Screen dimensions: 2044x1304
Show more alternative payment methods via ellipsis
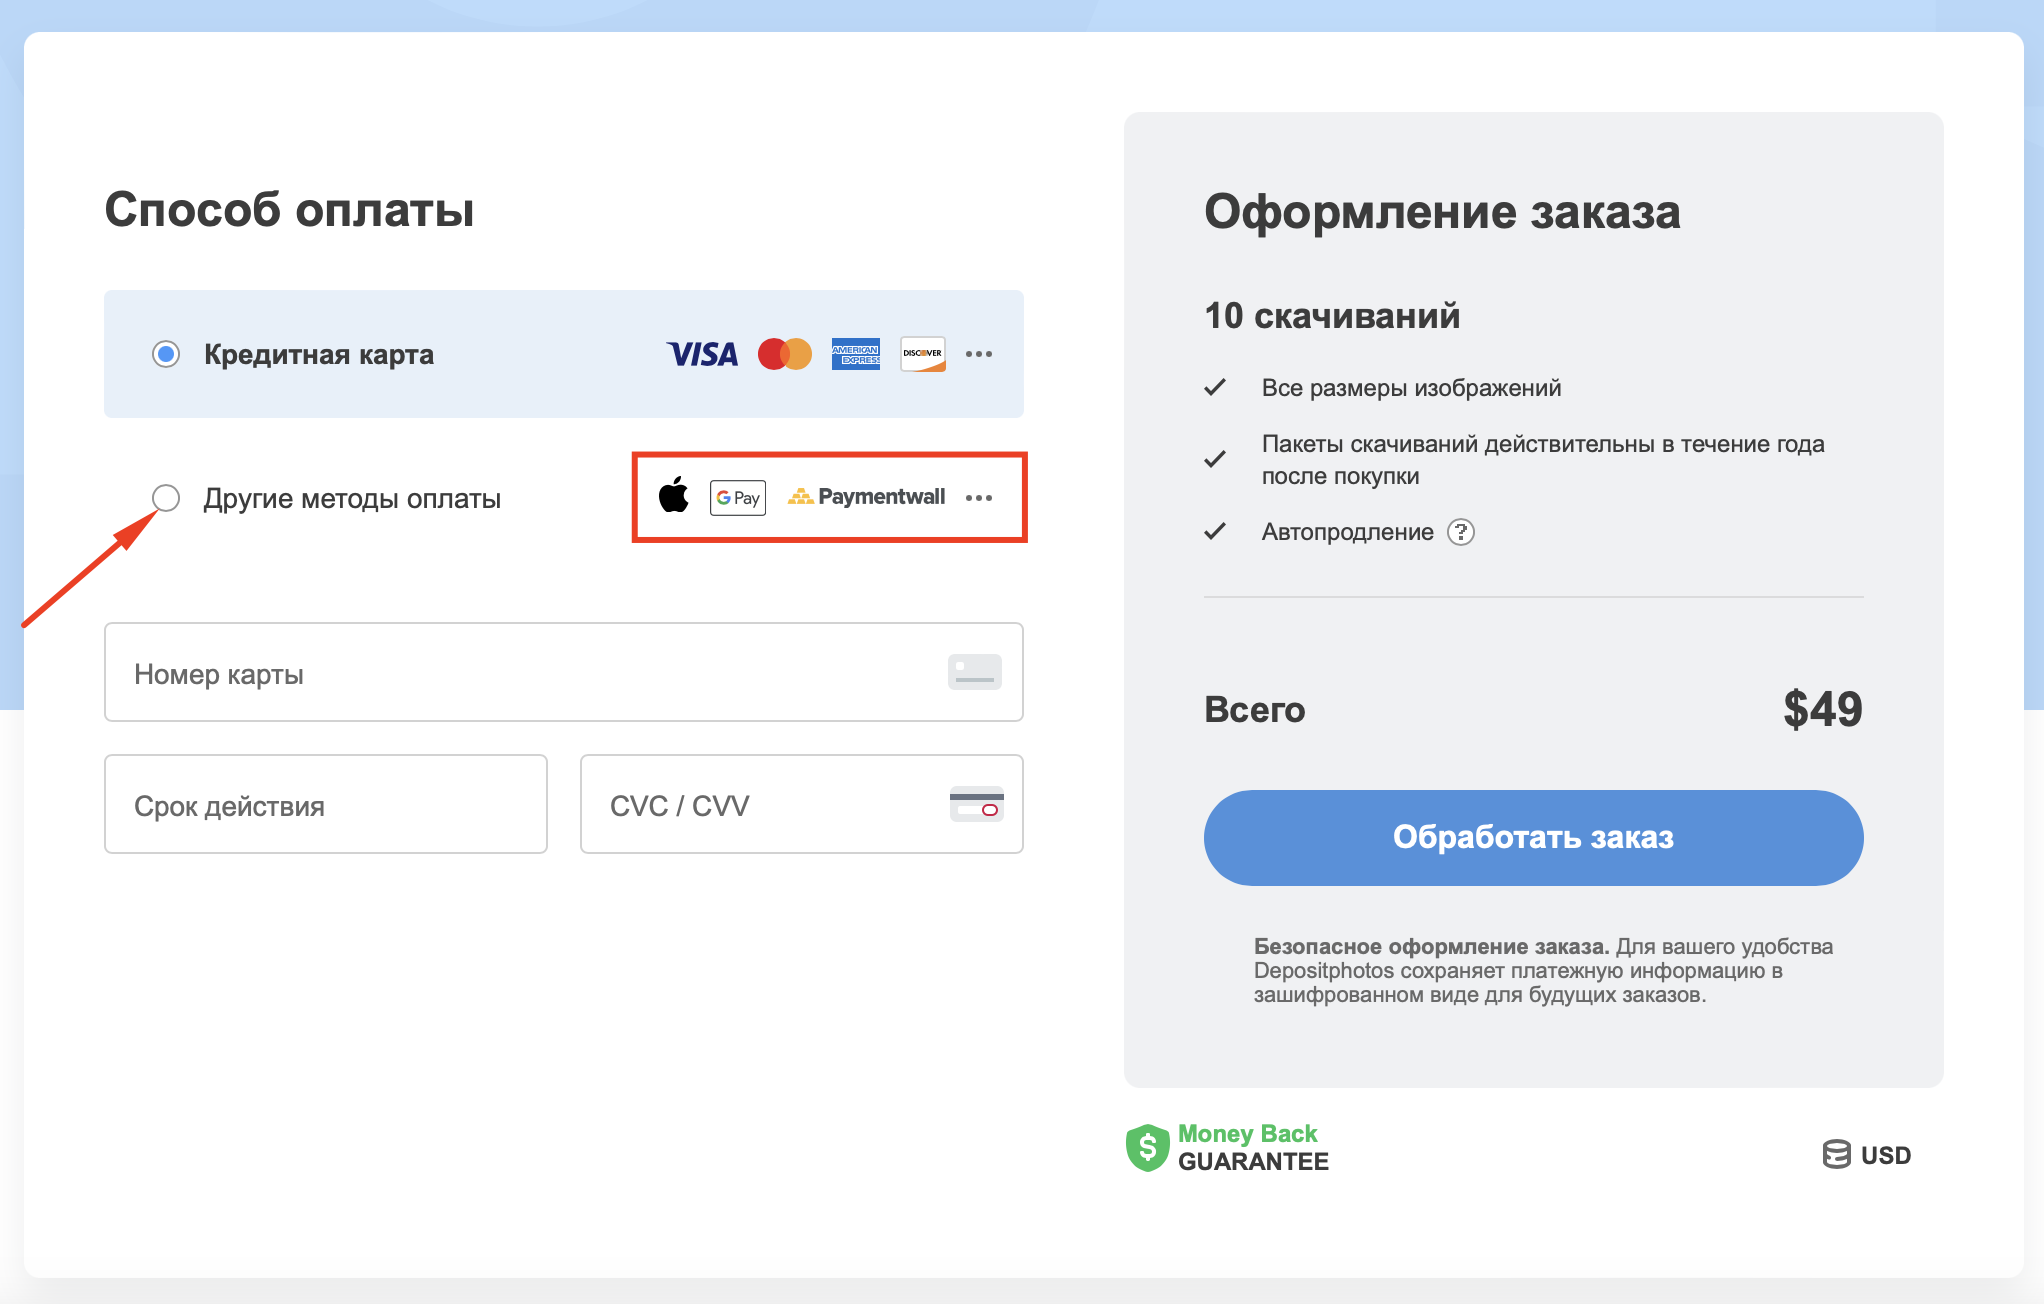click(979, 498)
